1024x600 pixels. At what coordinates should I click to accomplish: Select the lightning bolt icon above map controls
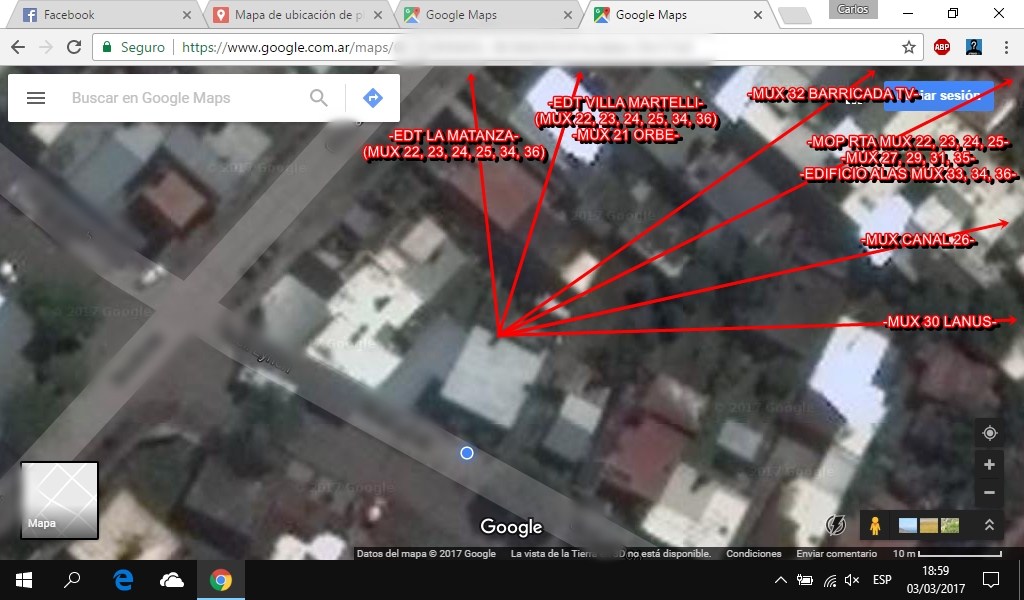(836, 525)
